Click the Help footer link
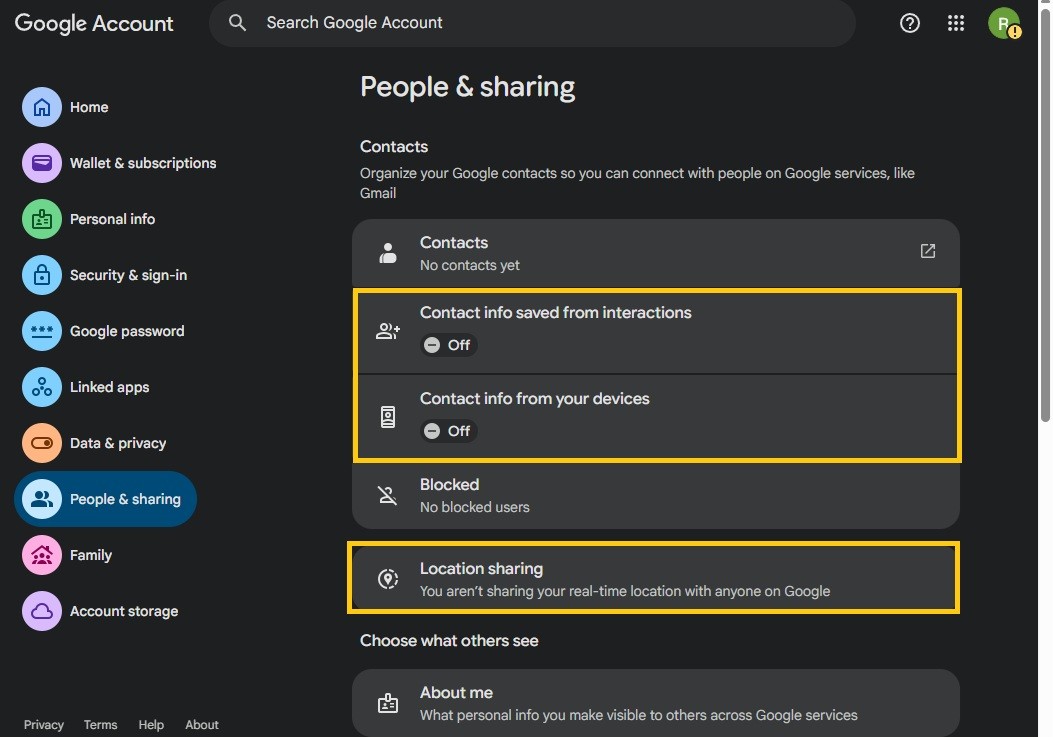The height and width of the screenshot is (737, 1053). click(151, 725)
